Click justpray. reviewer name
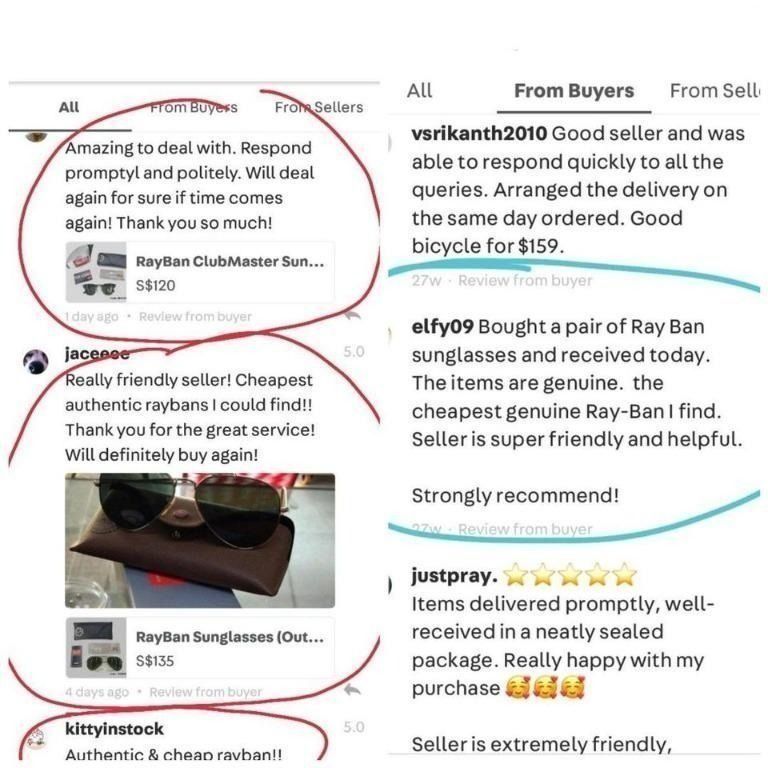The height and width of the screenshot is (768, 768). click(x=455, y=576)
